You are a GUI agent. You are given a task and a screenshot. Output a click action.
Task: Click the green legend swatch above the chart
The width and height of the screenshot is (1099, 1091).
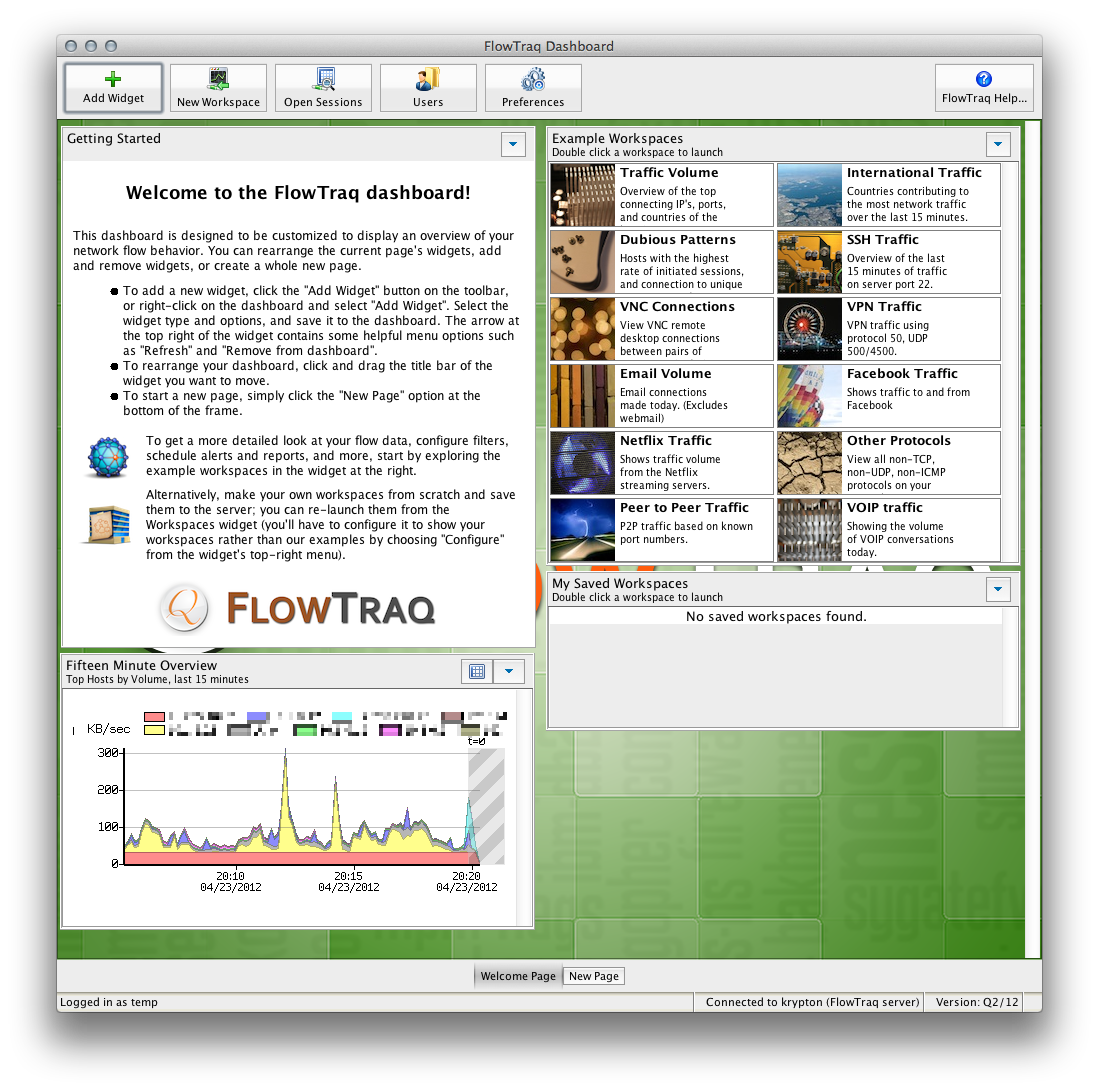305,730
